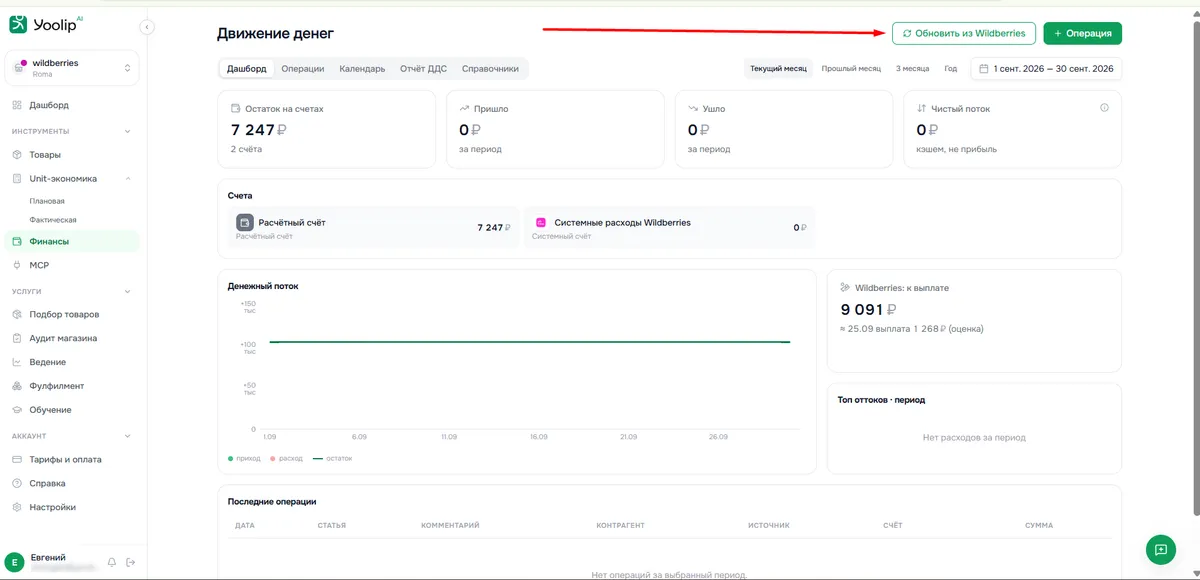Open the Системные расходы Wildberries account card
Screen dimensions: 1200x580
tap(669, 228)
